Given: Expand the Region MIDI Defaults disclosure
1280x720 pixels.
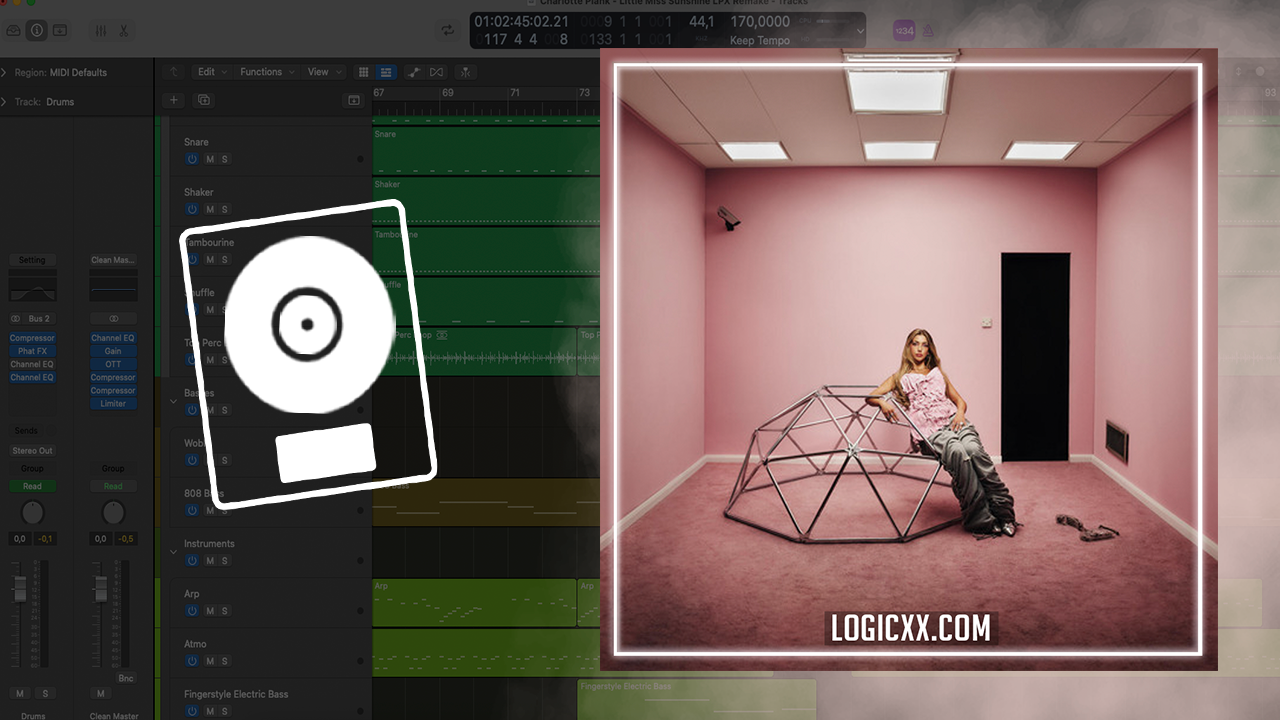Looking at the screenshot, I should click(4, 73).
